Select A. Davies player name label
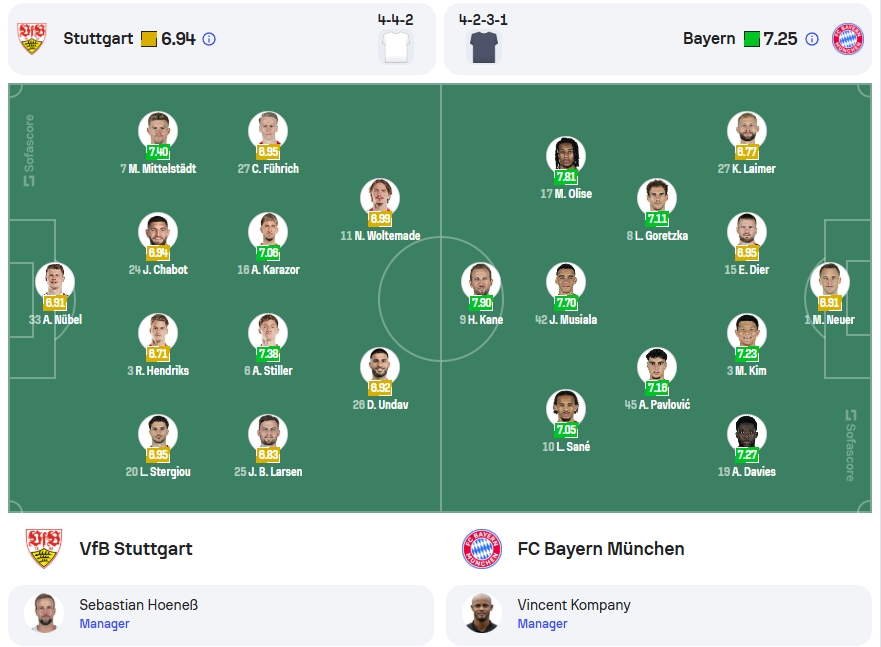881x647 pixels. click(747, 472)
